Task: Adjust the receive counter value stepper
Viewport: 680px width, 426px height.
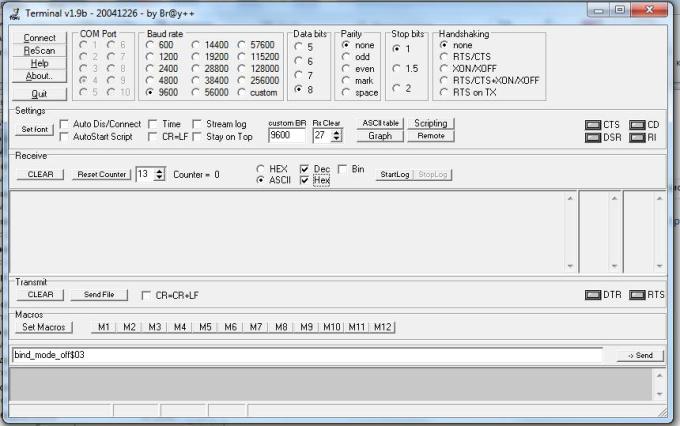Action: coord(157,174)
